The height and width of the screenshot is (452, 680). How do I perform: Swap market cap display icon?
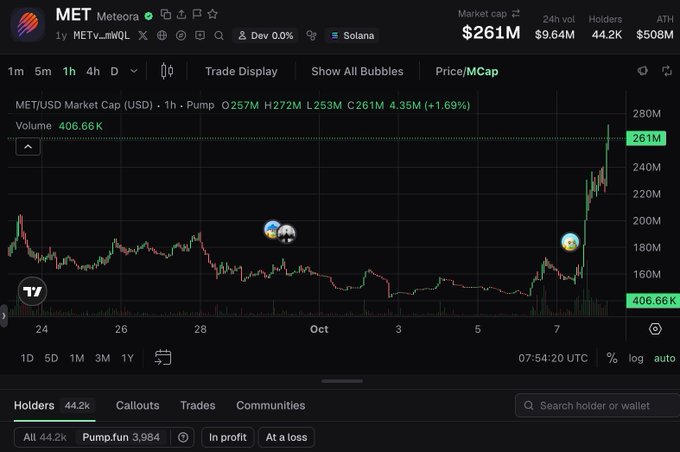(x=516, y=13)
